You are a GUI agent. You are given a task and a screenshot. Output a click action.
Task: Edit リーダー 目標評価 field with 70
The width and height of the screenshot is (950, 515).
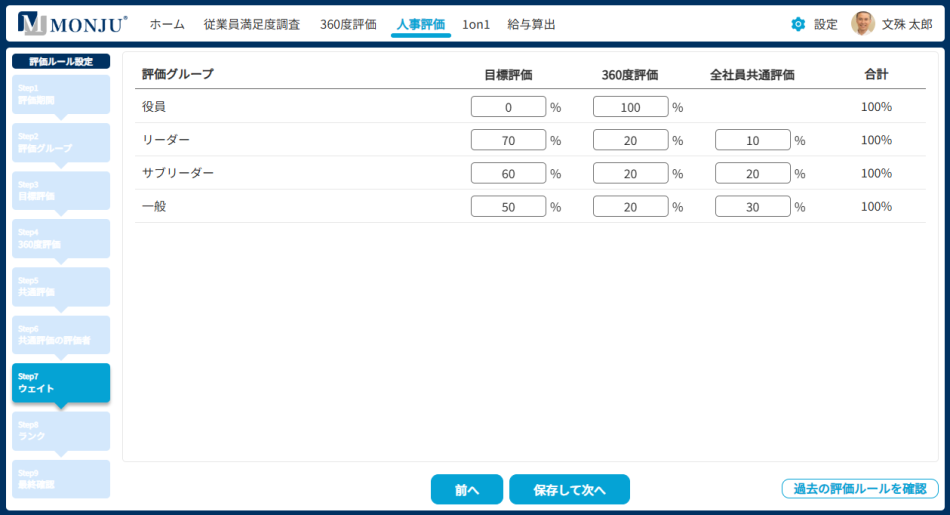(x=508, y=140)
